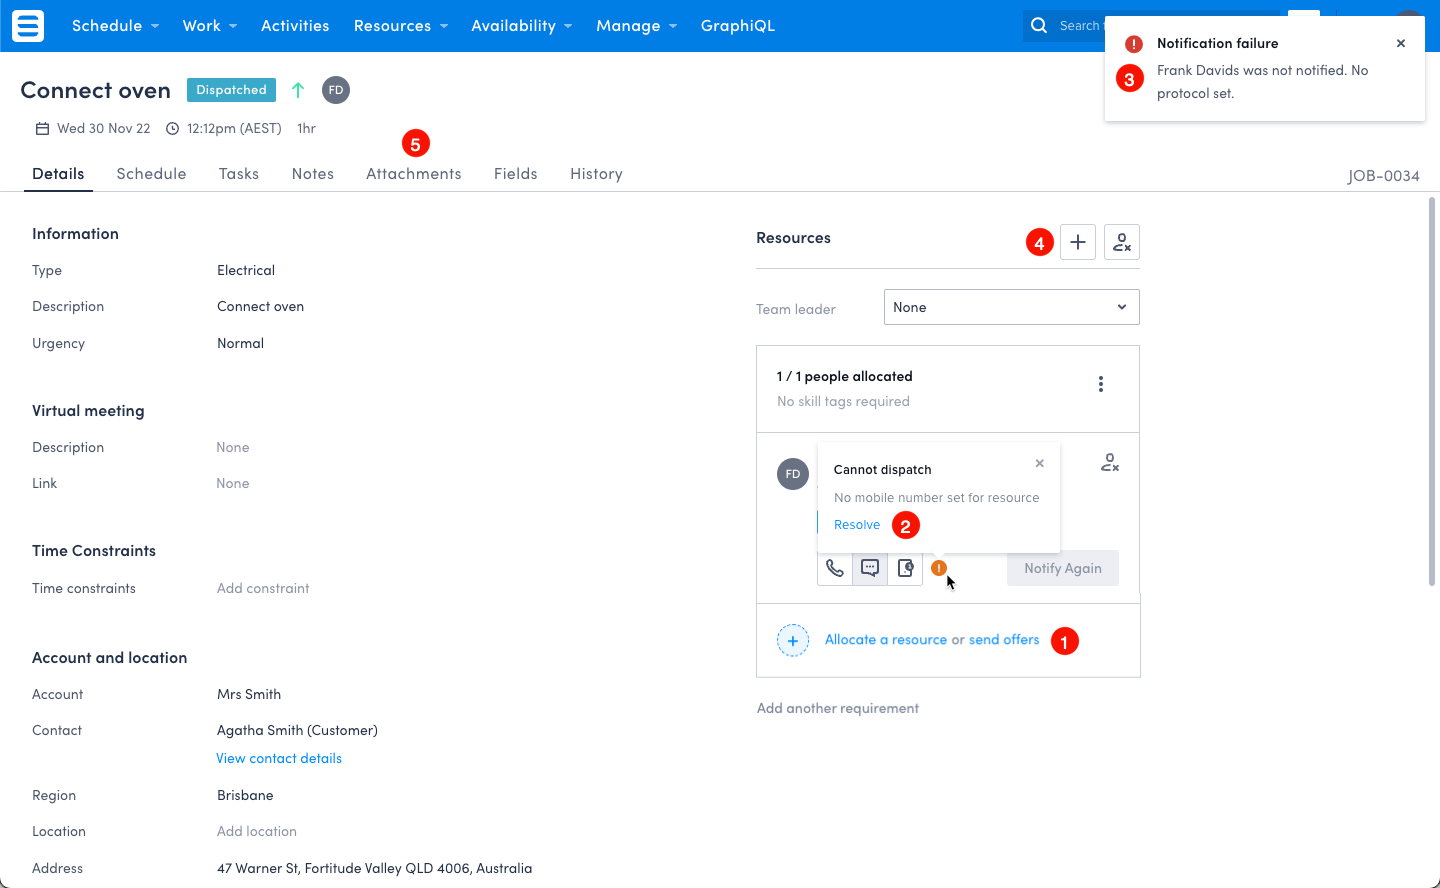Click the dashed circle plus allocate icon
Viewport: 1440px width, 888px height.
click(793, 640)
